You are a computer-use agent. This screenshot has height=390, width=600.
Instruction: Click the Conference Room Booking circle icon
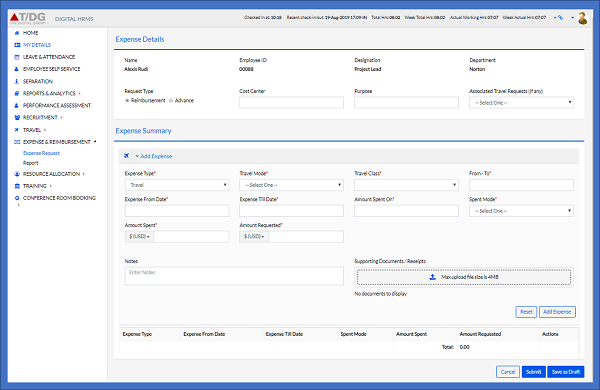(x=17, y=198)
